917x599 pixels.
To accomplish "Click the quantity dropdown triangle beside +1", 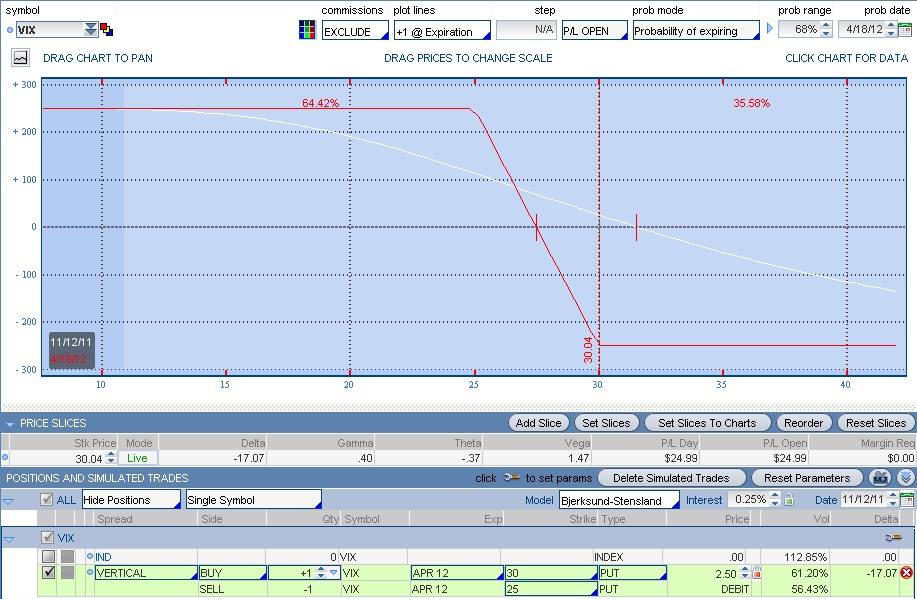I will [333, 573].
